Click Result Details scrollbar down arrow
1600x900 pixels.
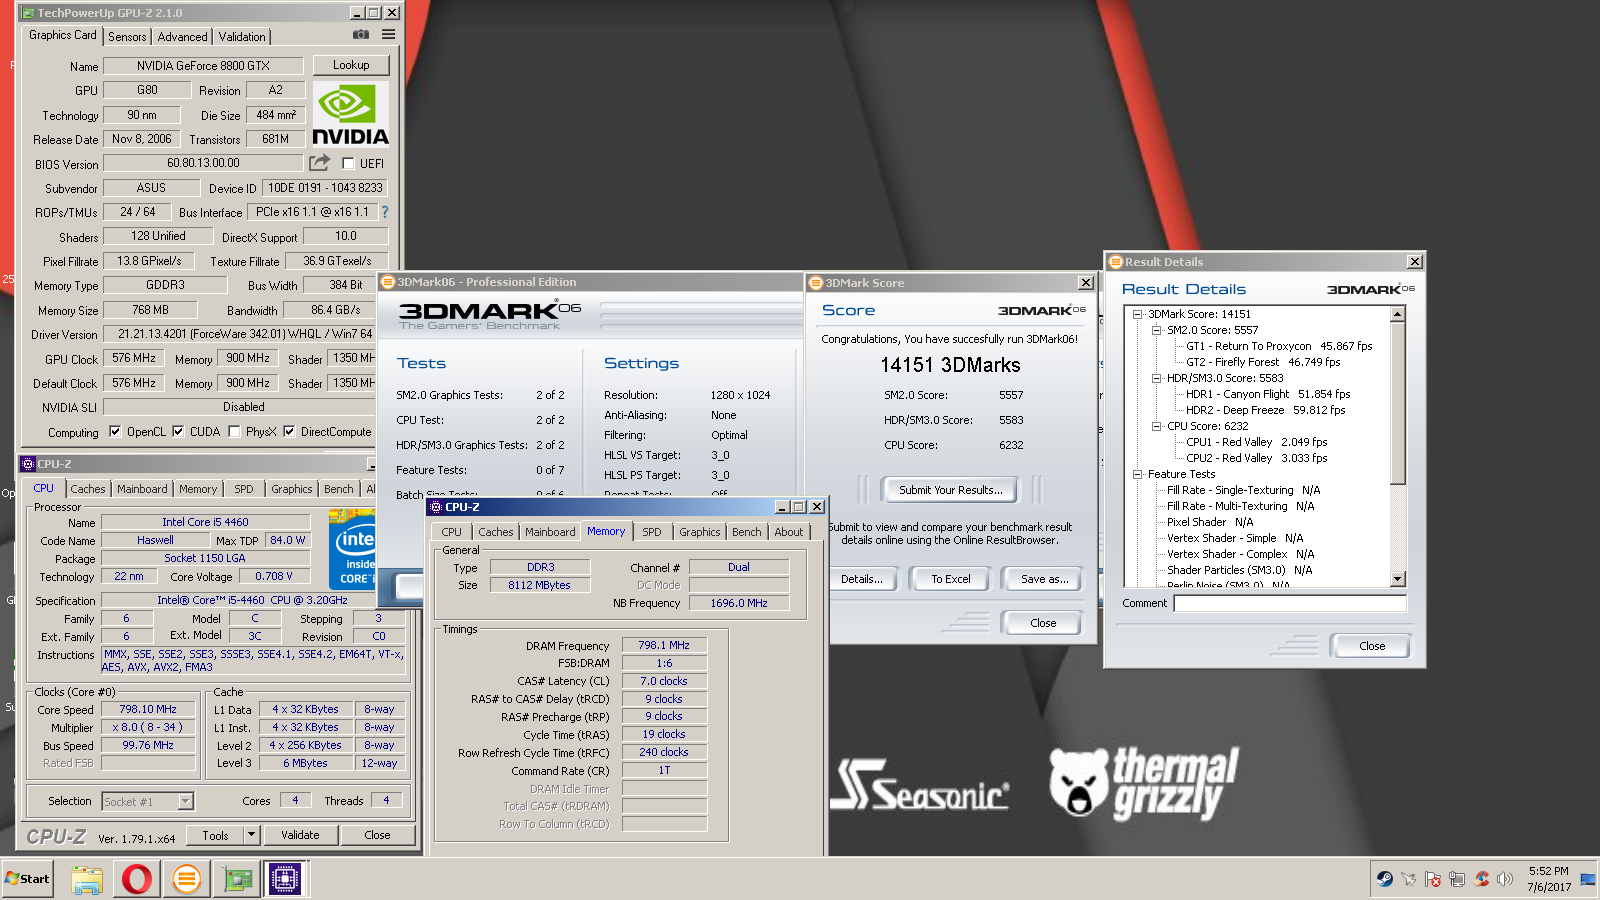pos(1398,579)
